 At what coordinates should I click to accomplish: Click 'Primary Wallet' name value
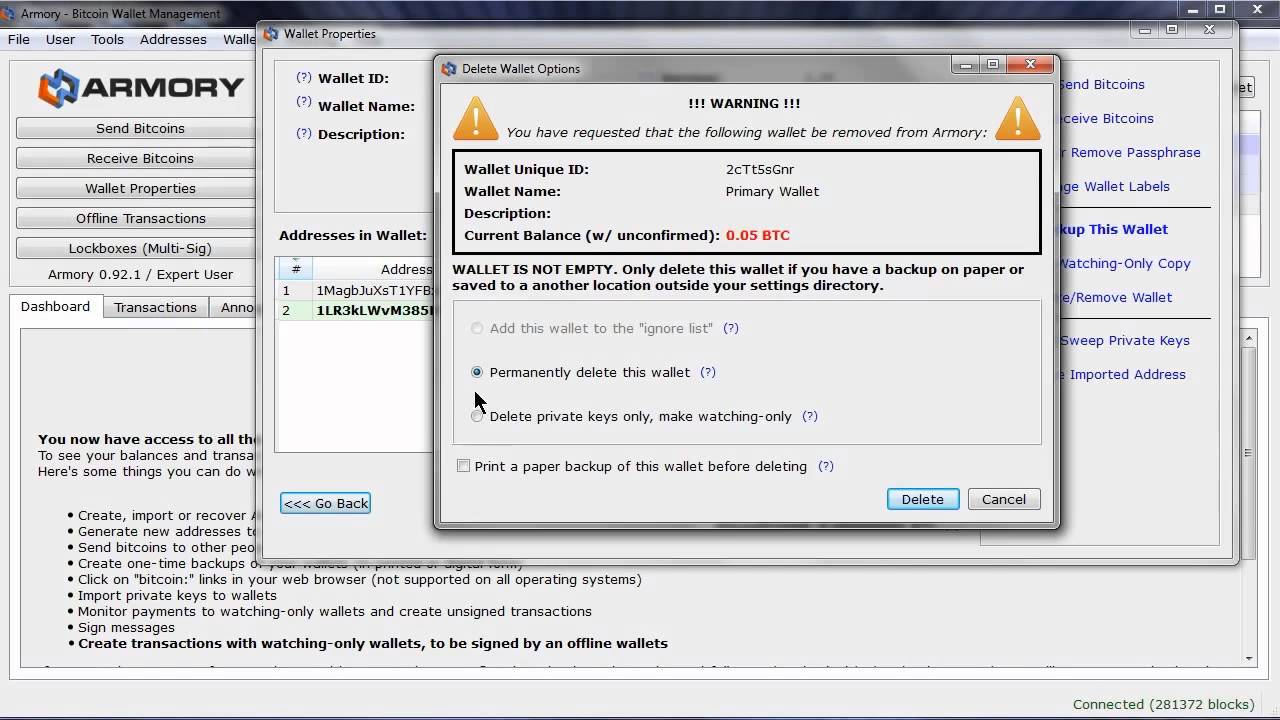tap(772, 191)
